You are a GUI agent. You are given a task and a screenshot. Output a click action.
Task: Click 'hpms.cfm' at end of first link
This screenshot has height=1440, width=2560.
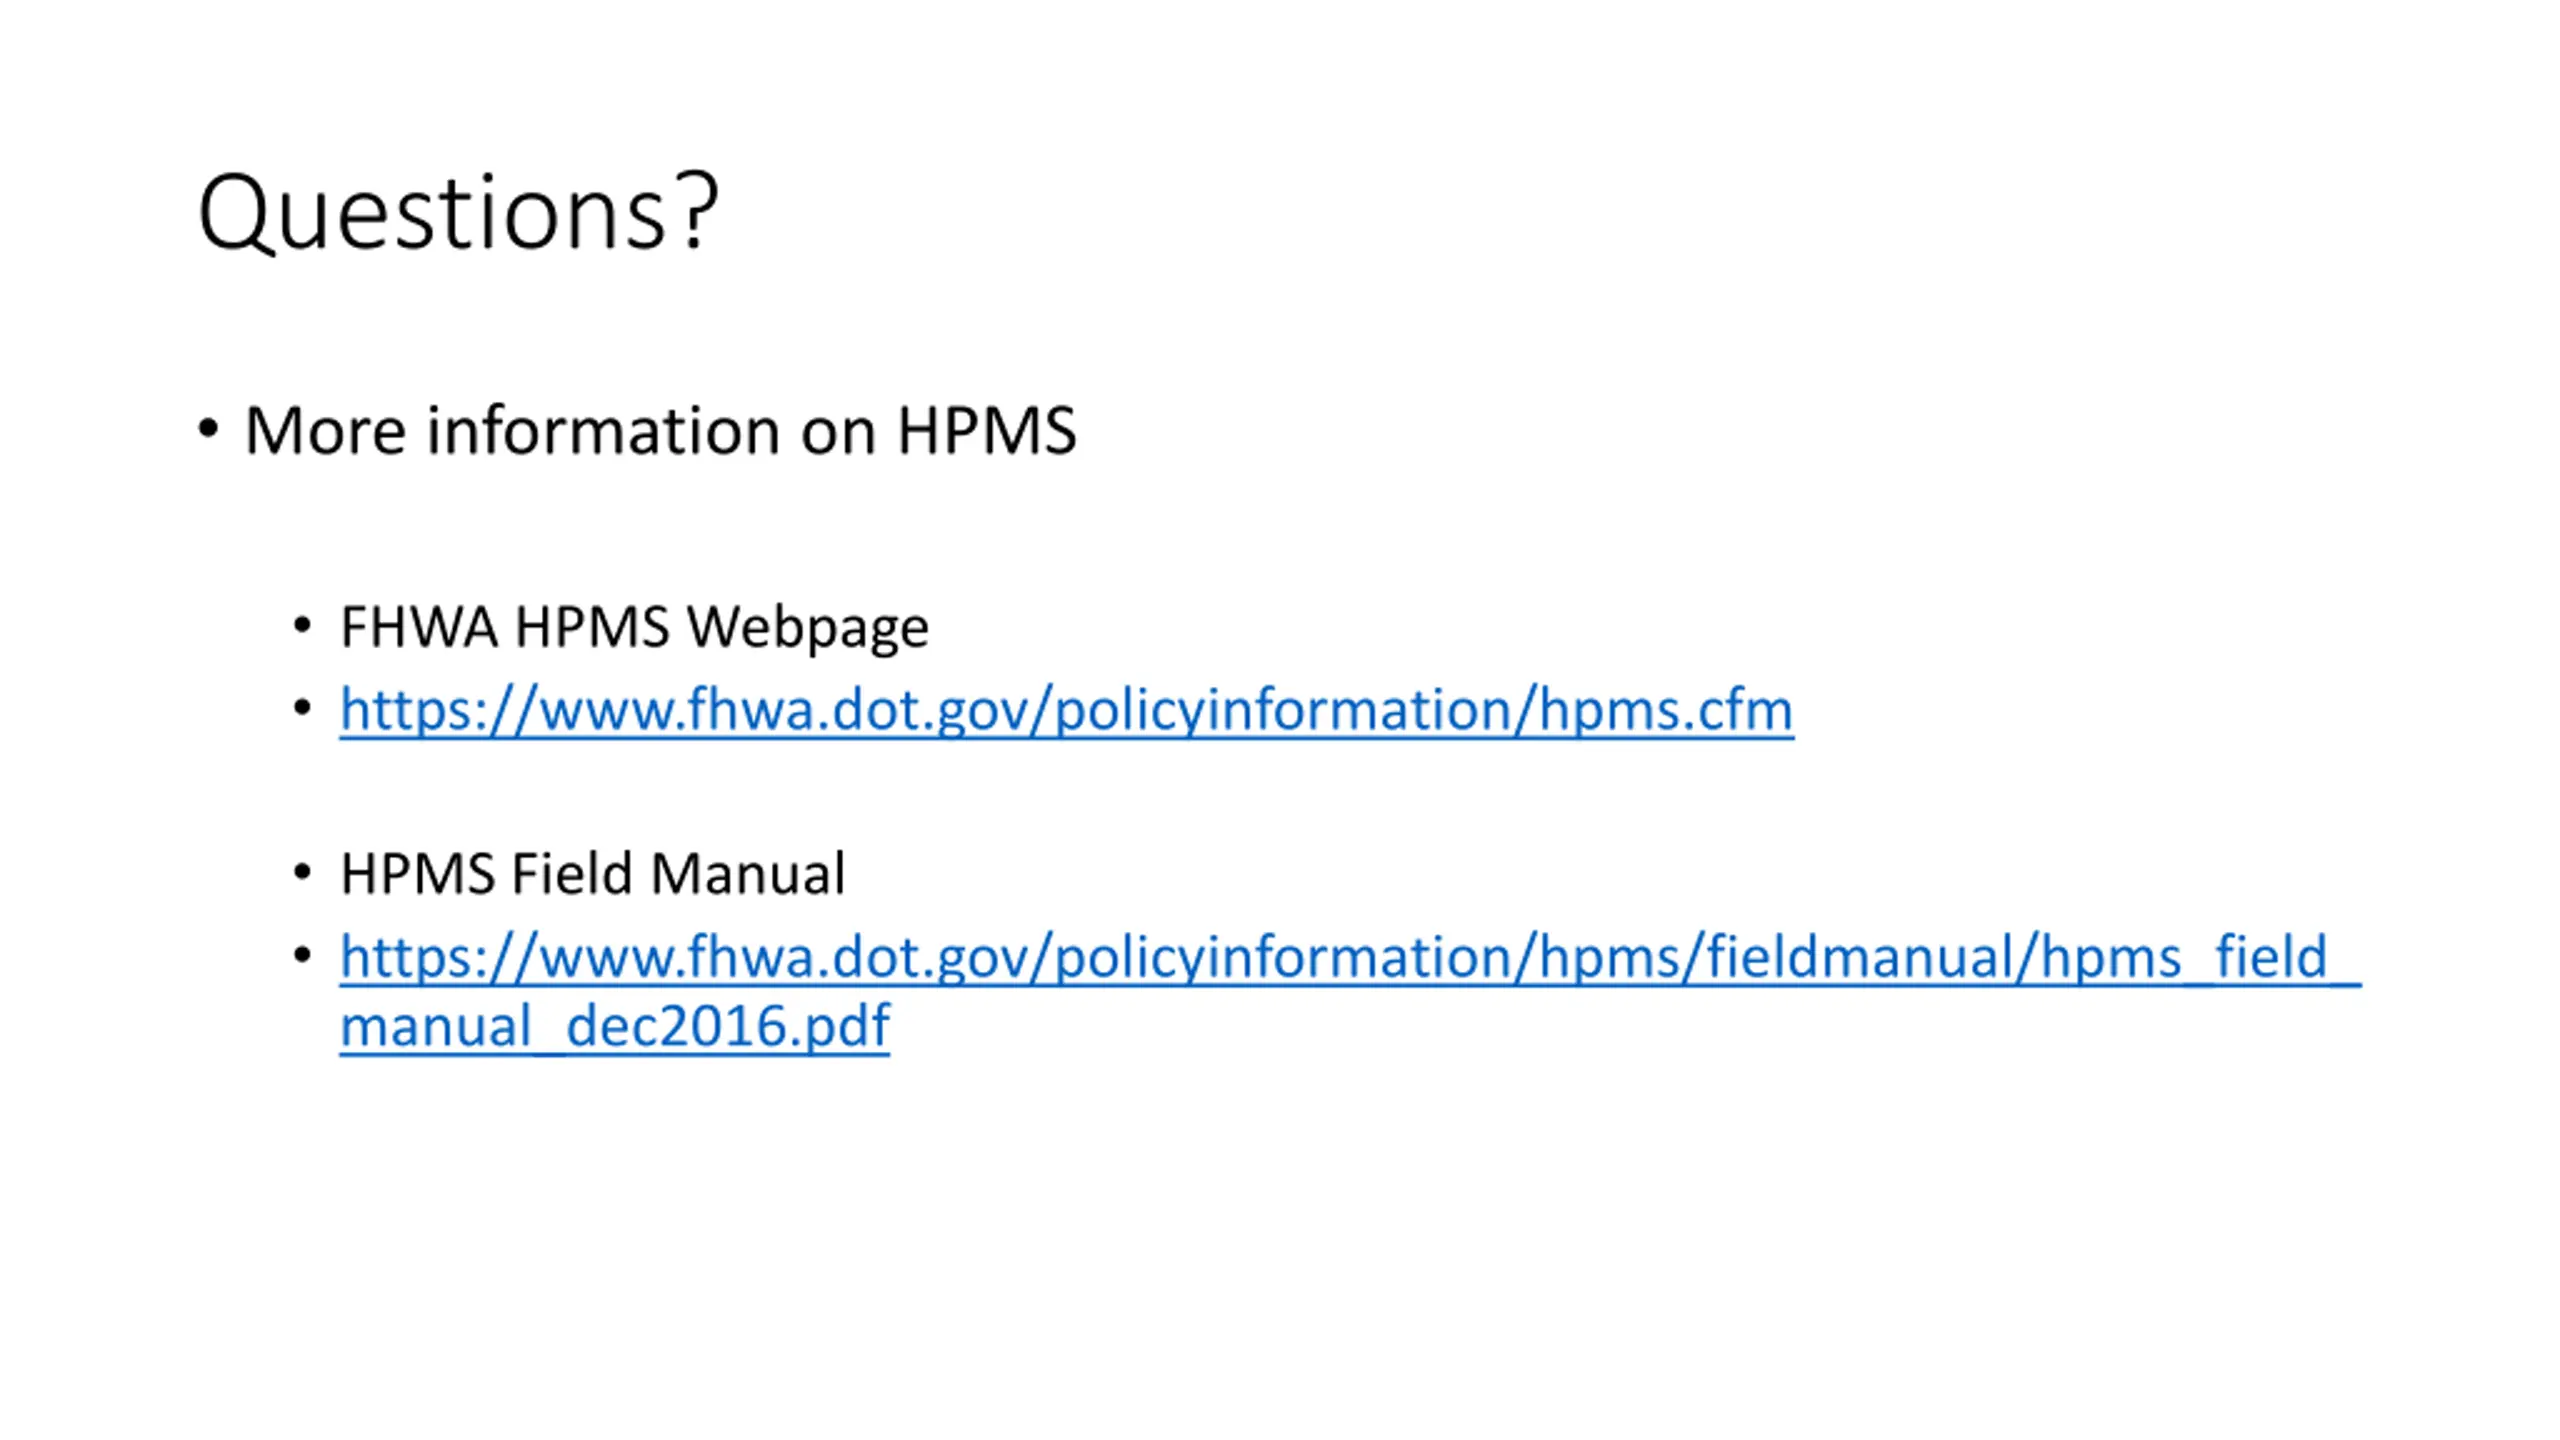pos(1665,711)
